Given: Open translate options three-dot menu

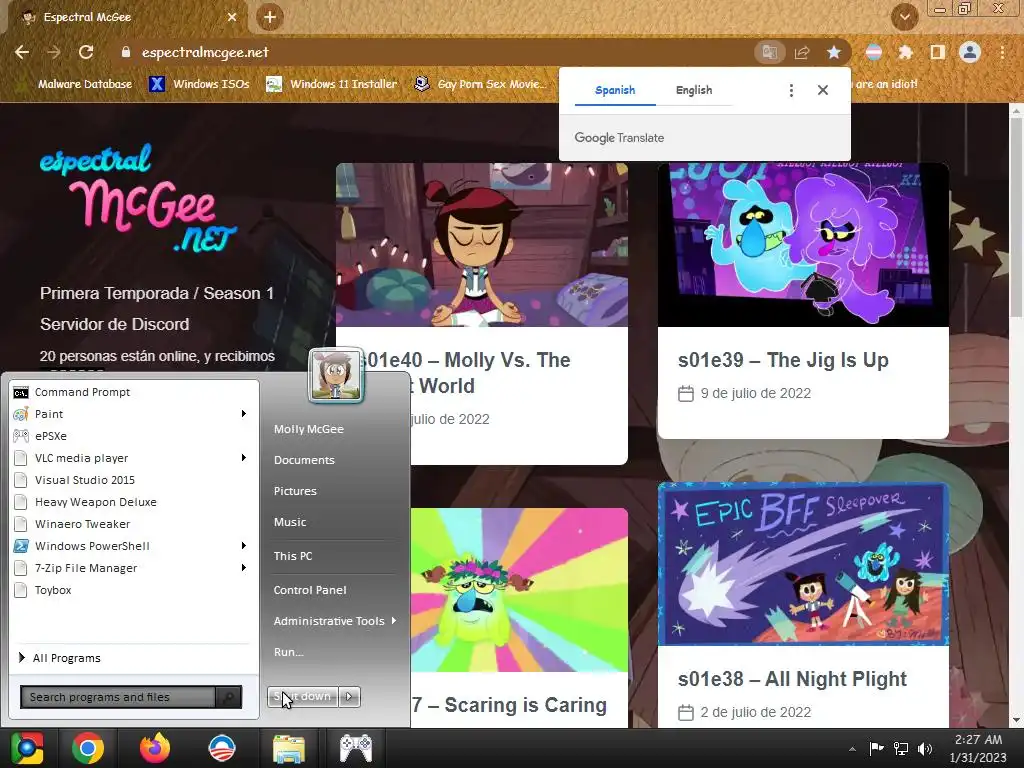Looking at the screenshot, I should (791, 90).
